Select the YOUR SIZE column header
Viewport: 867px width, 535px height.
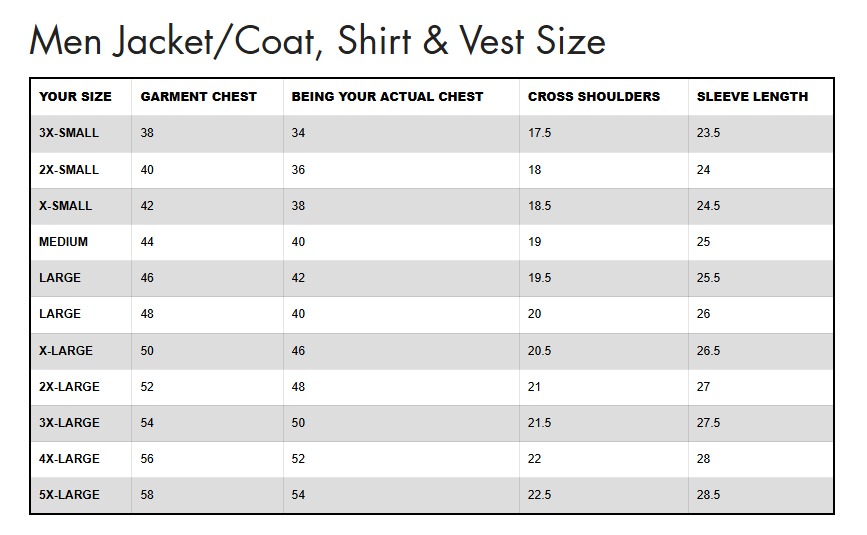(x=75, y=97)
